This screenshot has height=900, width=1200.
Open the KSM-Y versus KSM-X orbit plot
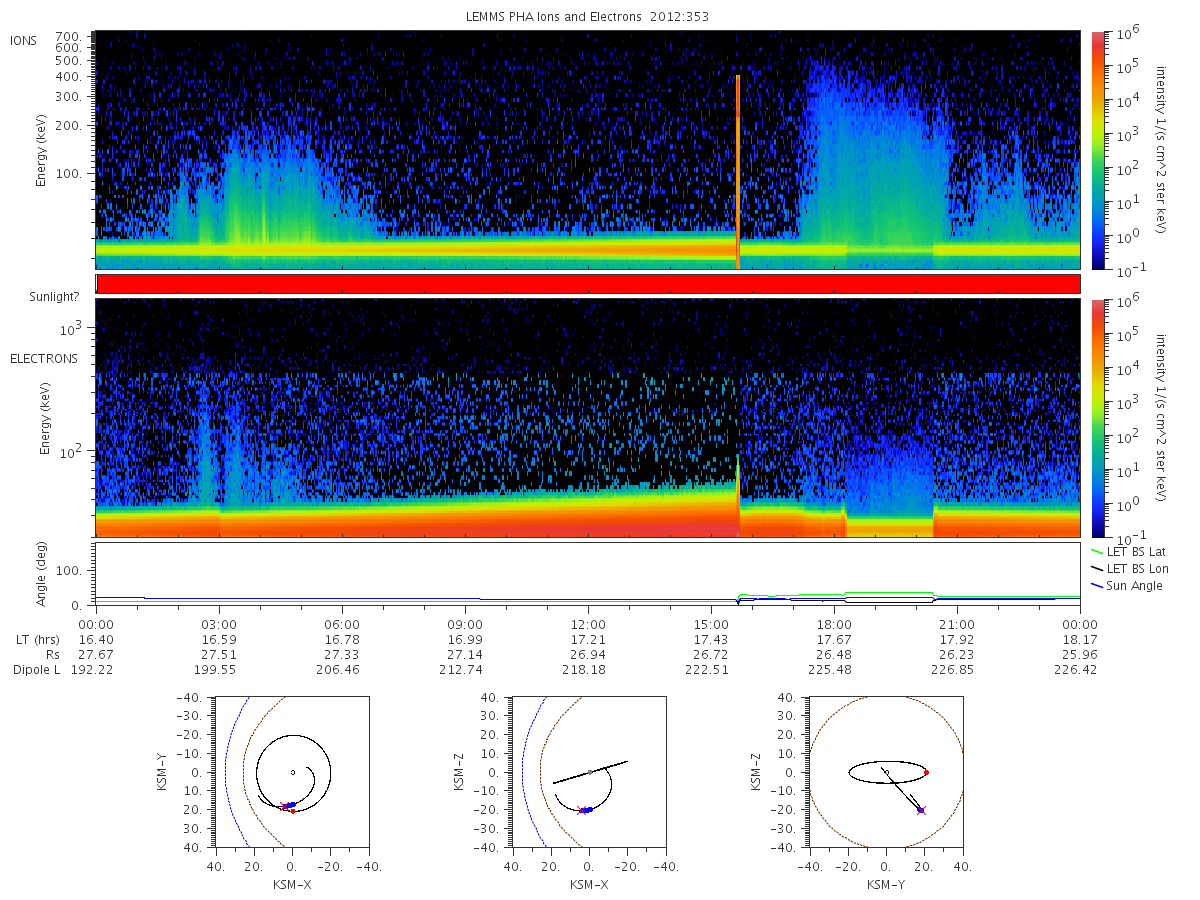pos(291,772)
